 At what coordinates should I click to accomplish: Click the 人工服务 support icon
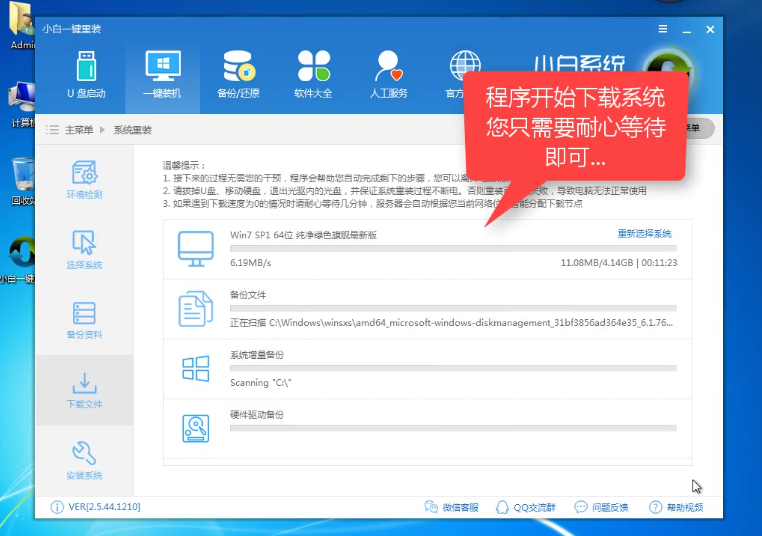[388, 75]
